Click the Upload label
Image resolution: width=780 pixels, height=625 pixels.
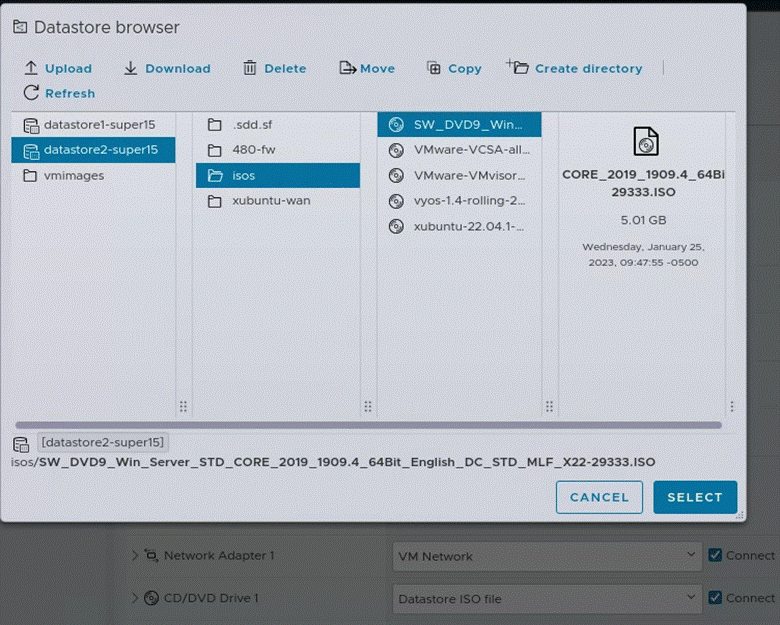tap(69, 69)
